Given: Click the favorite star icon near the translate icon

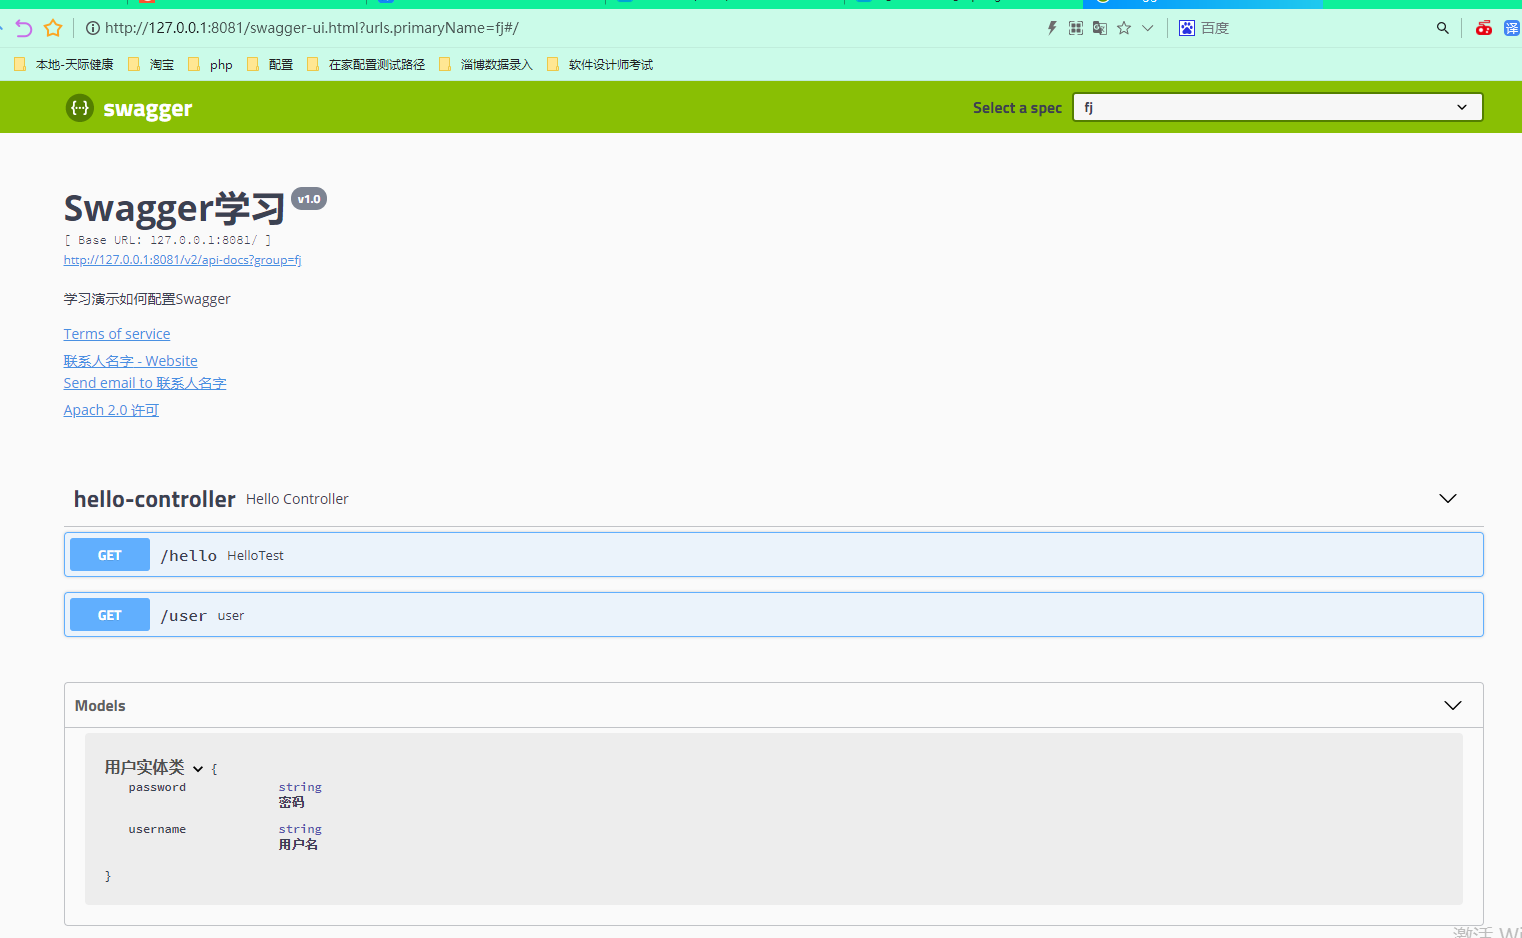Looking at the screenshot, I should [x=1124, y=28].
